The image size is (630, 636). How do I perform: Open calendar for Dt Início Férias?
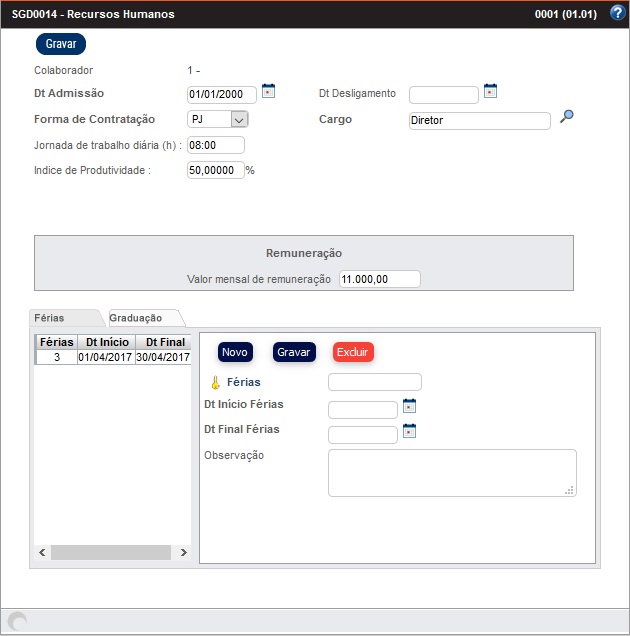409,406
